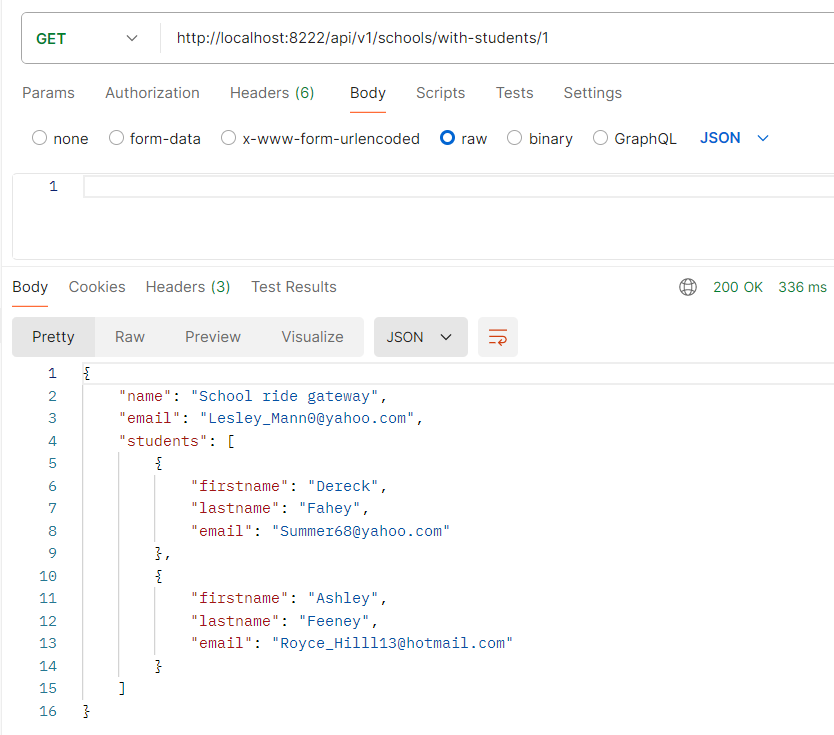Click the 336 ms response time
Image resolution: width=834 pixels, height=735 pixels.
point(802,287)
